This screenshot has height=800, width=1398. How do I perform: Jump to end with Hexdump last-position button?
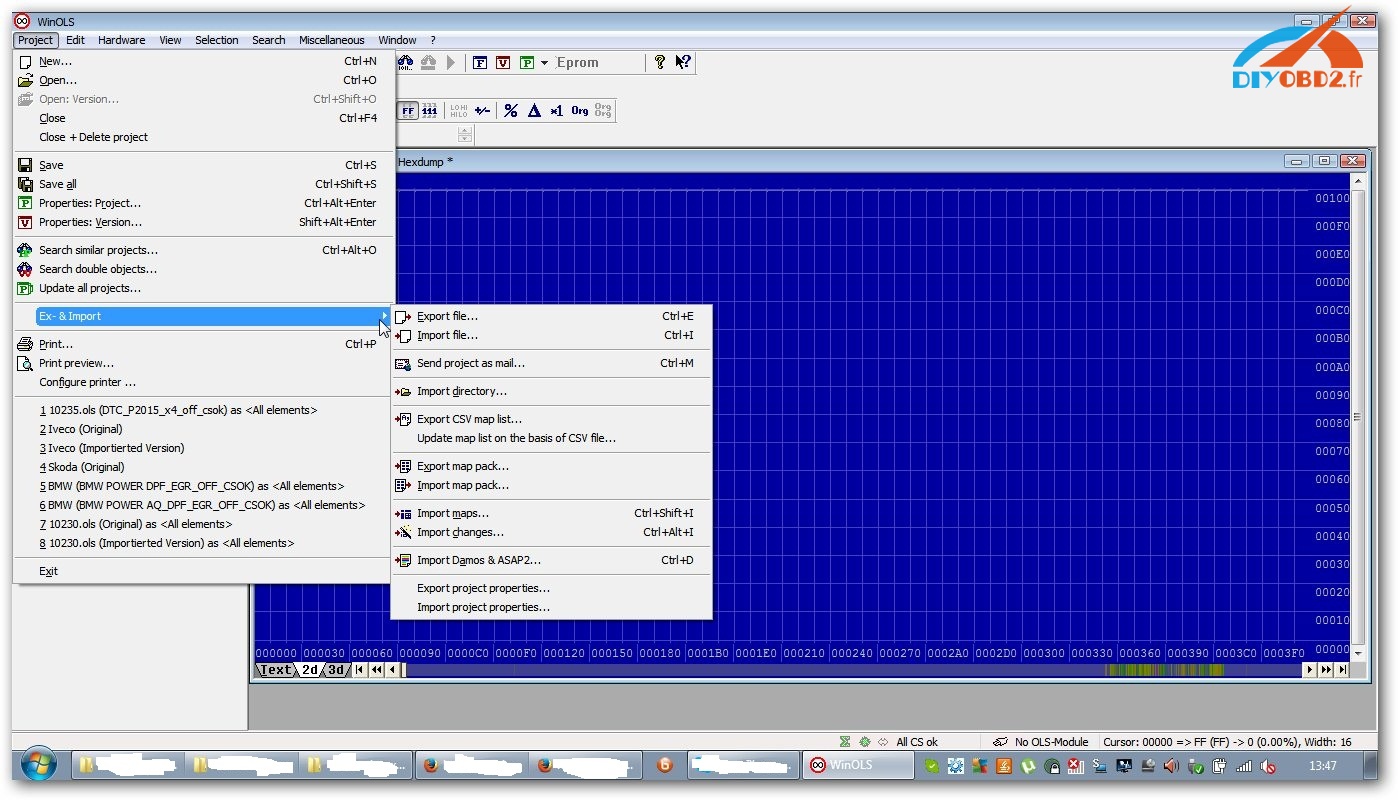tap(1343, 670)
